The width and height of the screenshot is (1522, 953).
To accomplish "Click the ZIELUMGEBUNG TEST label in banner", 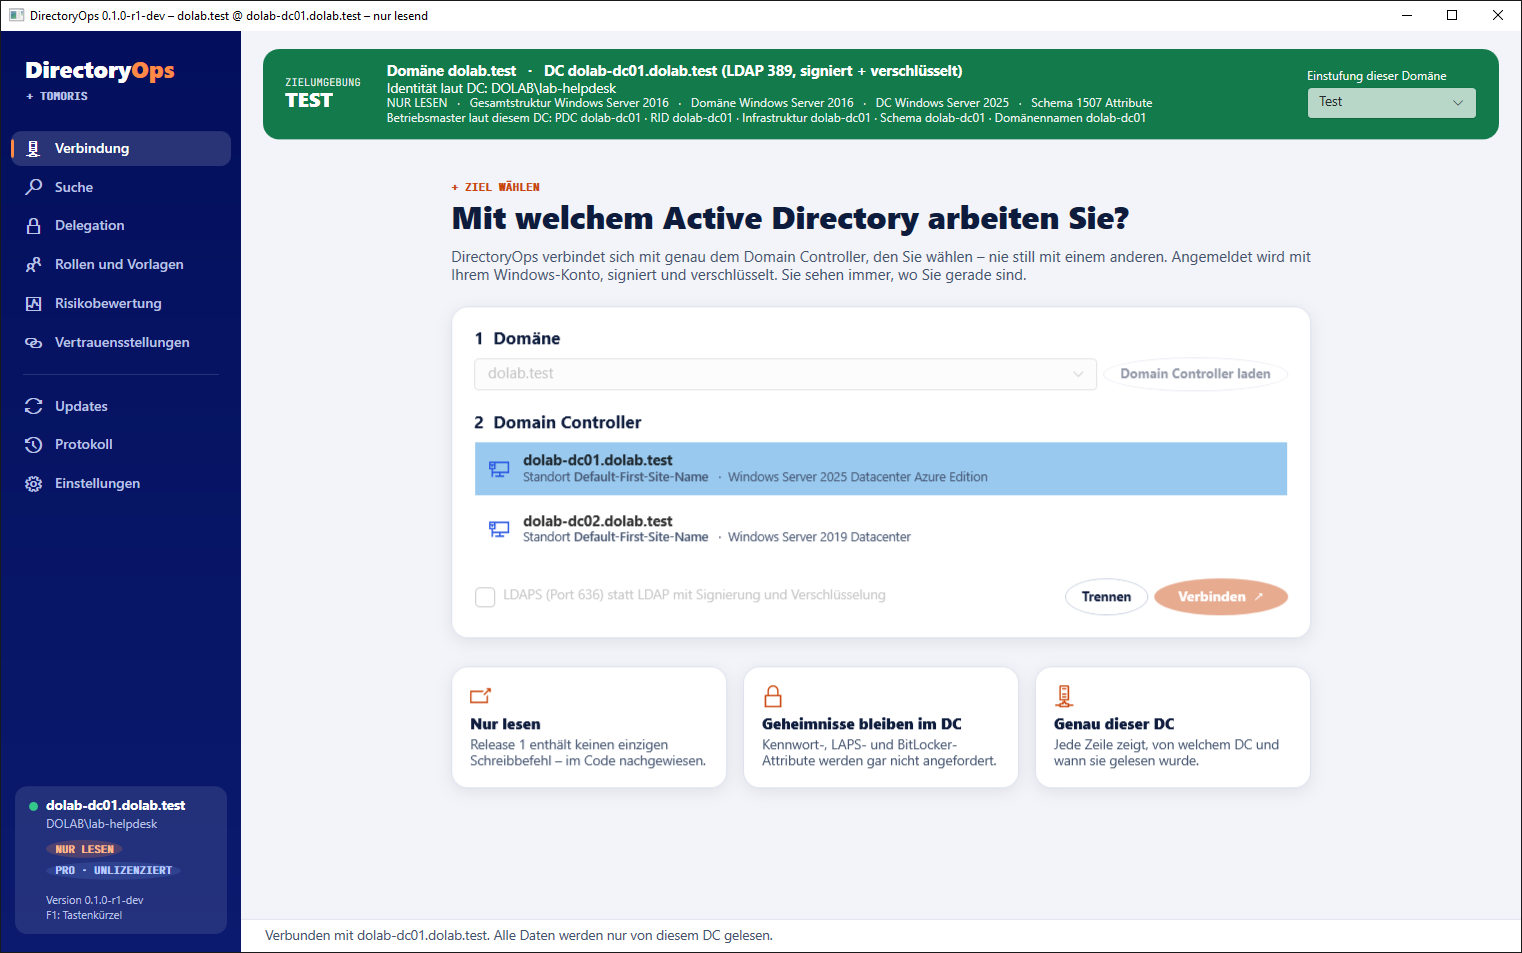I will (x=322, y=93).
